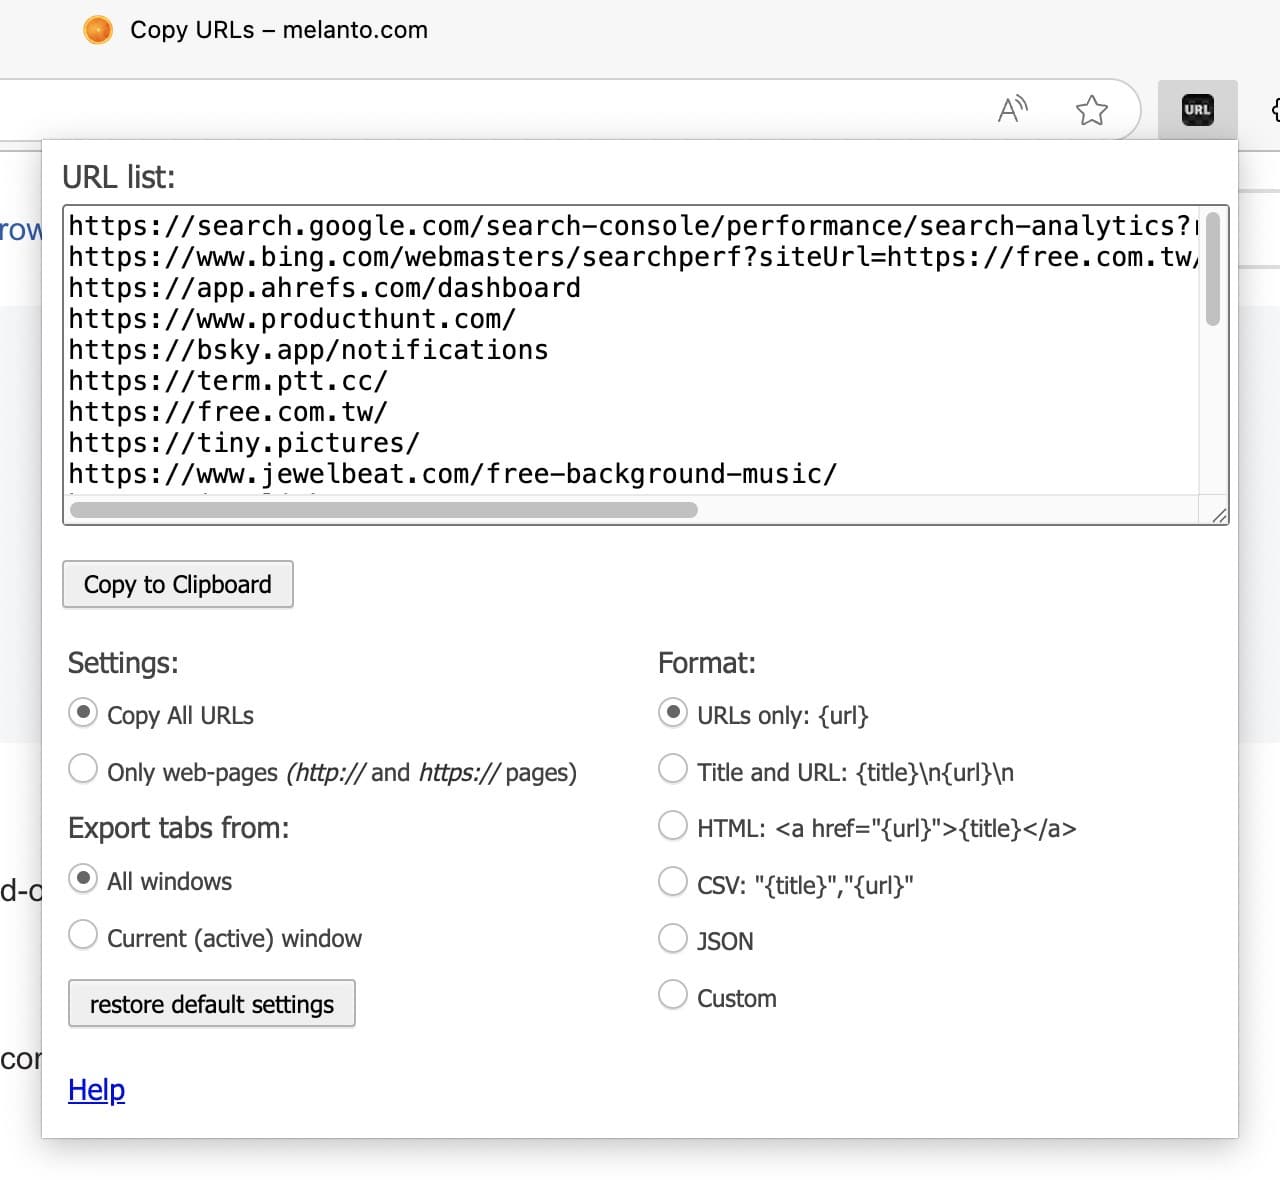Click restore default settings button

click(x=212, y=1003)
